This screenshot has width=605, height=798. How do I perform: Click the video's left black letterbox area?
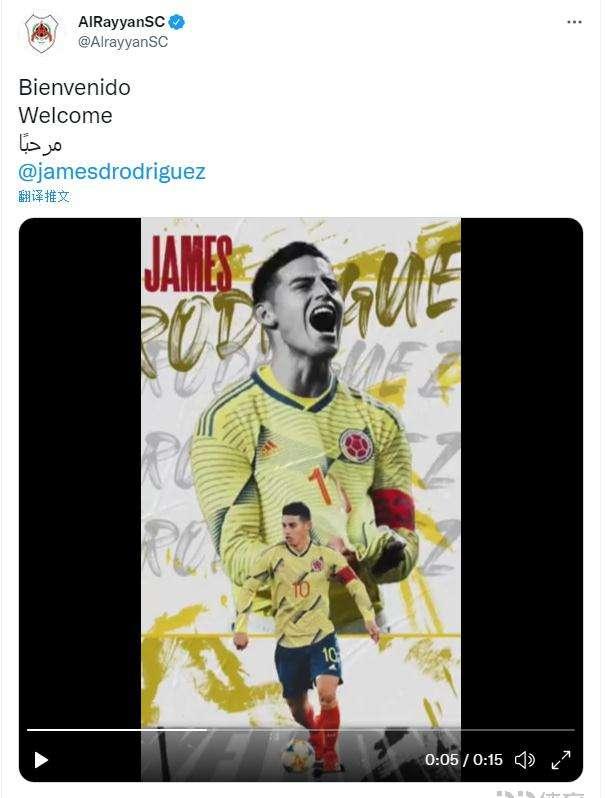coord(80,473)
